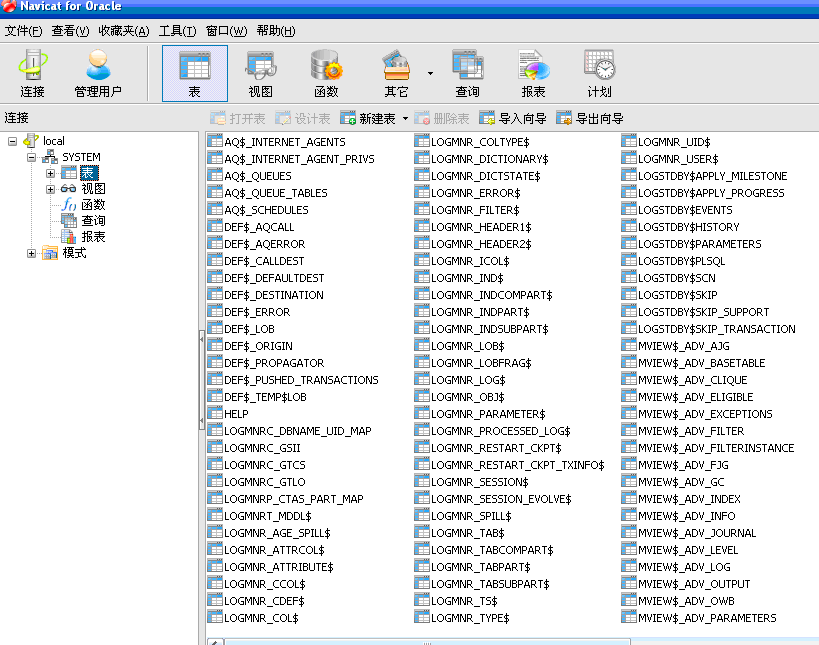The image size is (819, 645).
Task: Expand the 模式 tree node
Action: (31, 253)
